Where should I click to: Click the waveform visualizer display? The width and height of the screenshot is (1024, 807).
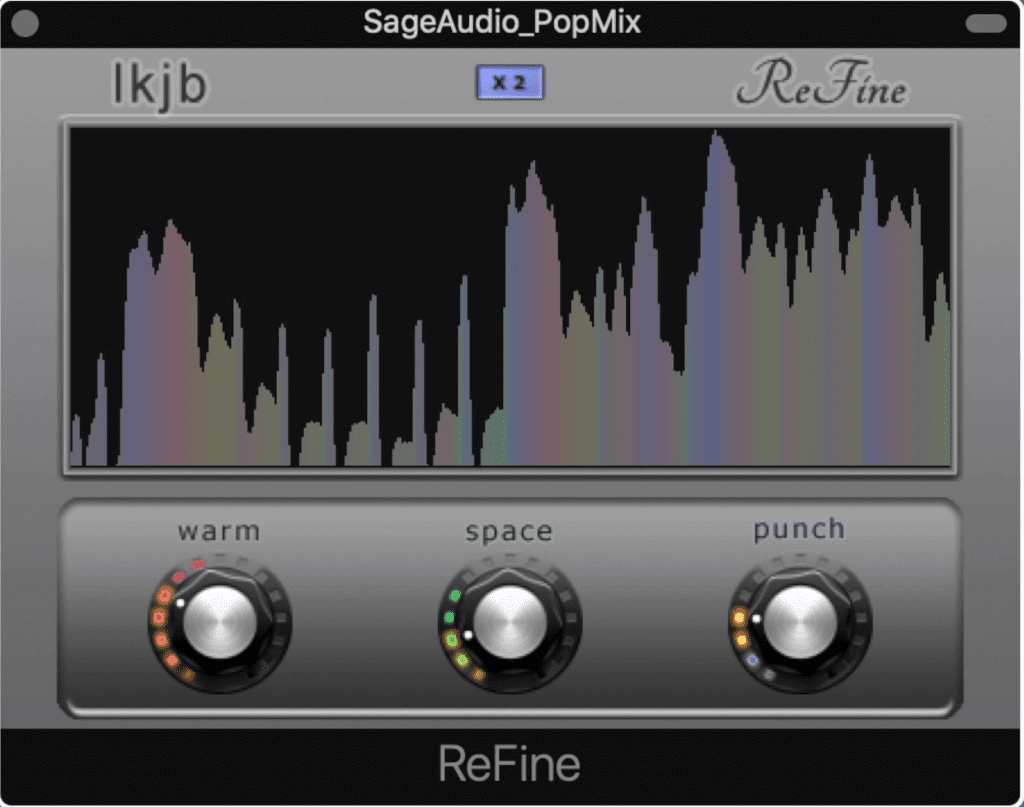tap(510, 297)
